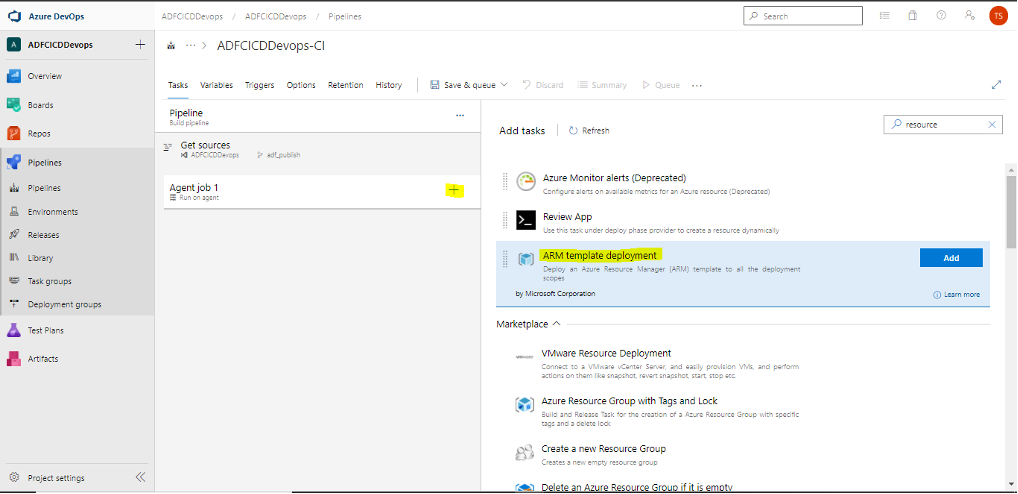Viewport: 1018px width, 494px height.
Task: Open the ellipsis beside pipeline title
Action: [190, 45]
